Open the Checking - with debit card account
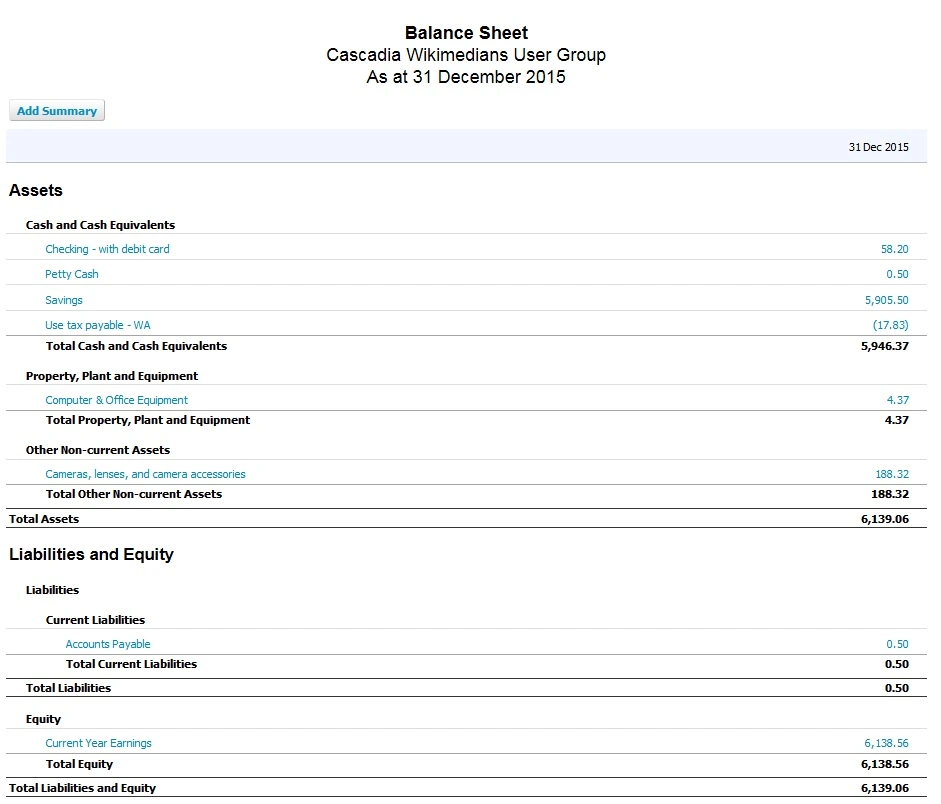Image resolution: width=941 pixels, height=804 pixels. coord(107,249)
